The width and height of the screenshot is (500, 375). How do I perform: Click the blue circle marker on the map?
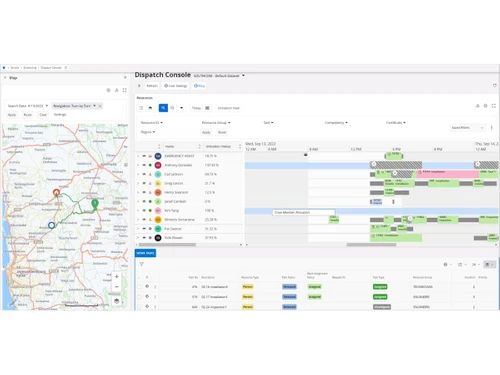coord(51,225)
